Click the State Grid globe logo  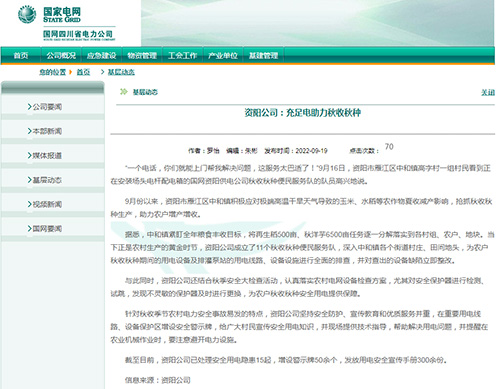tap(27, 15)
